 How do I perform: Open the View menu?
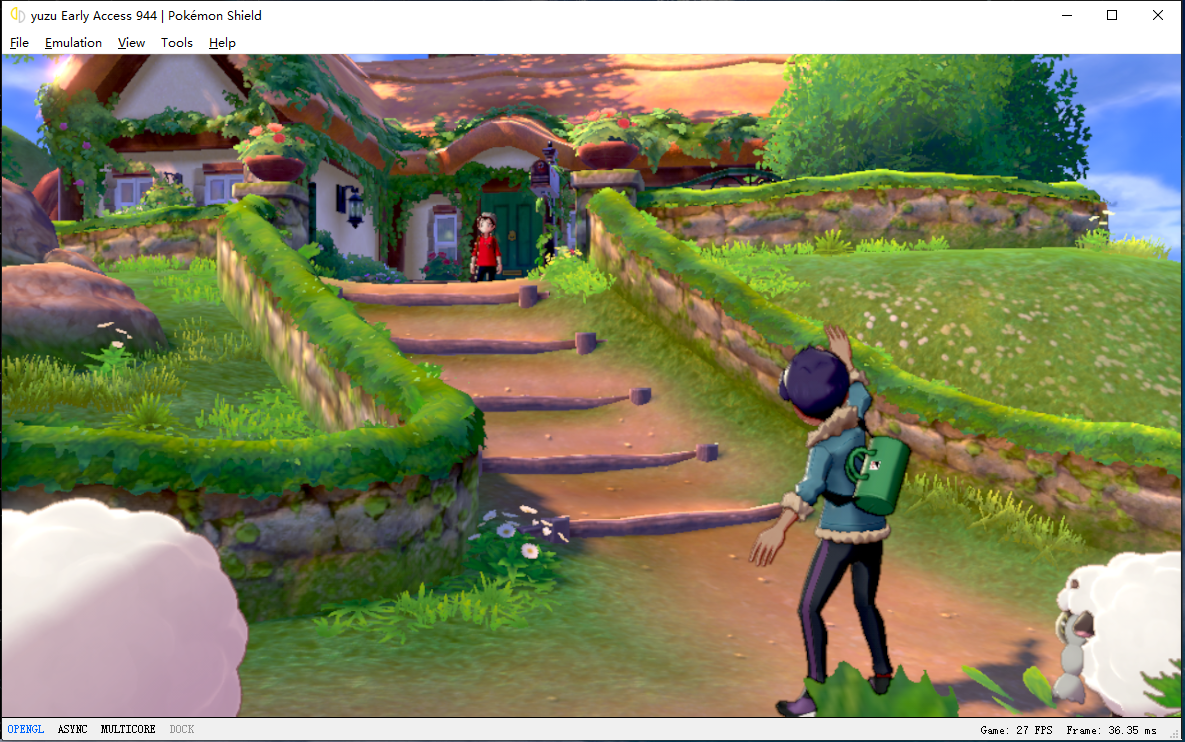(x=131, y=43)
